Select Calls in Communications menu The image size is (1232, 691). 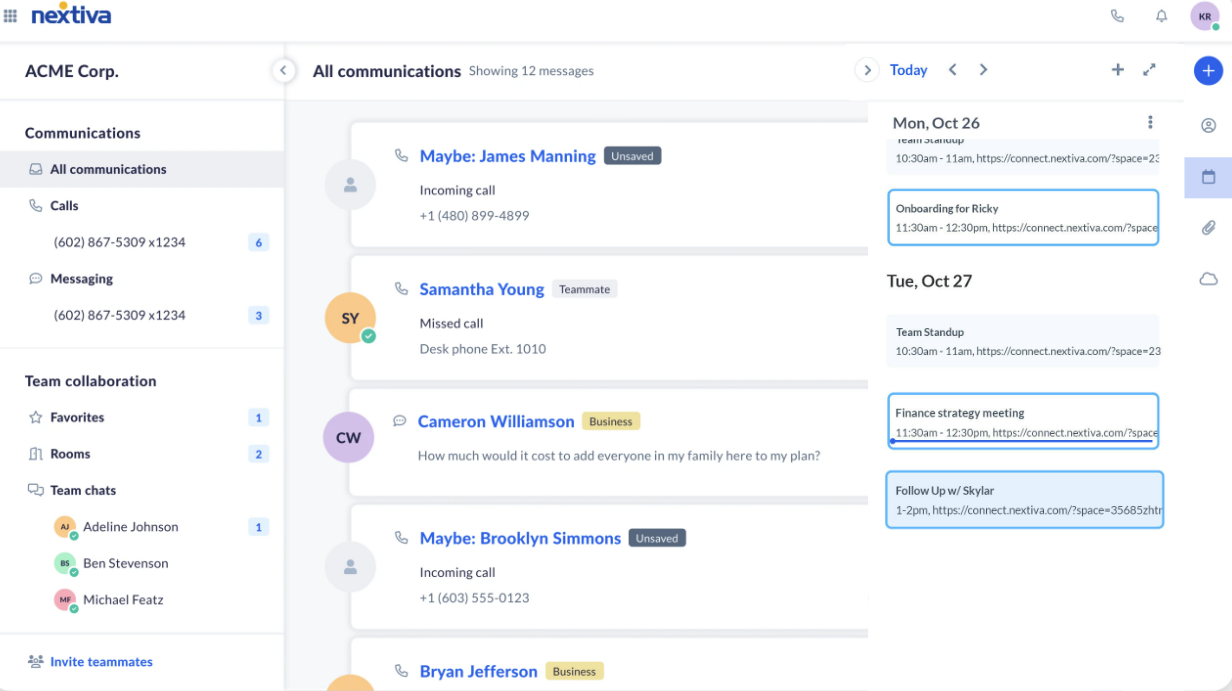[x=64, y=206]
